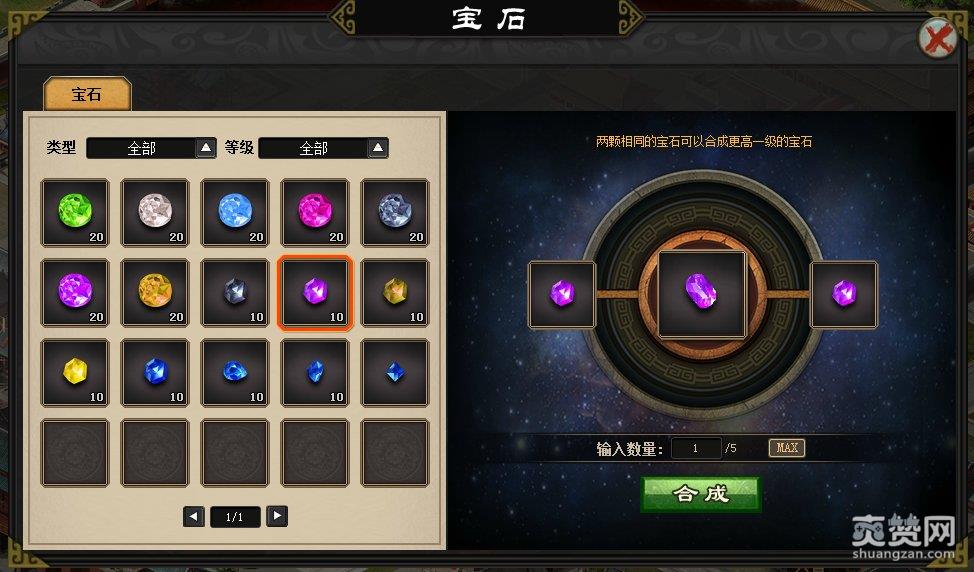Select the orange round gem with count 20

tap(155, 293)
